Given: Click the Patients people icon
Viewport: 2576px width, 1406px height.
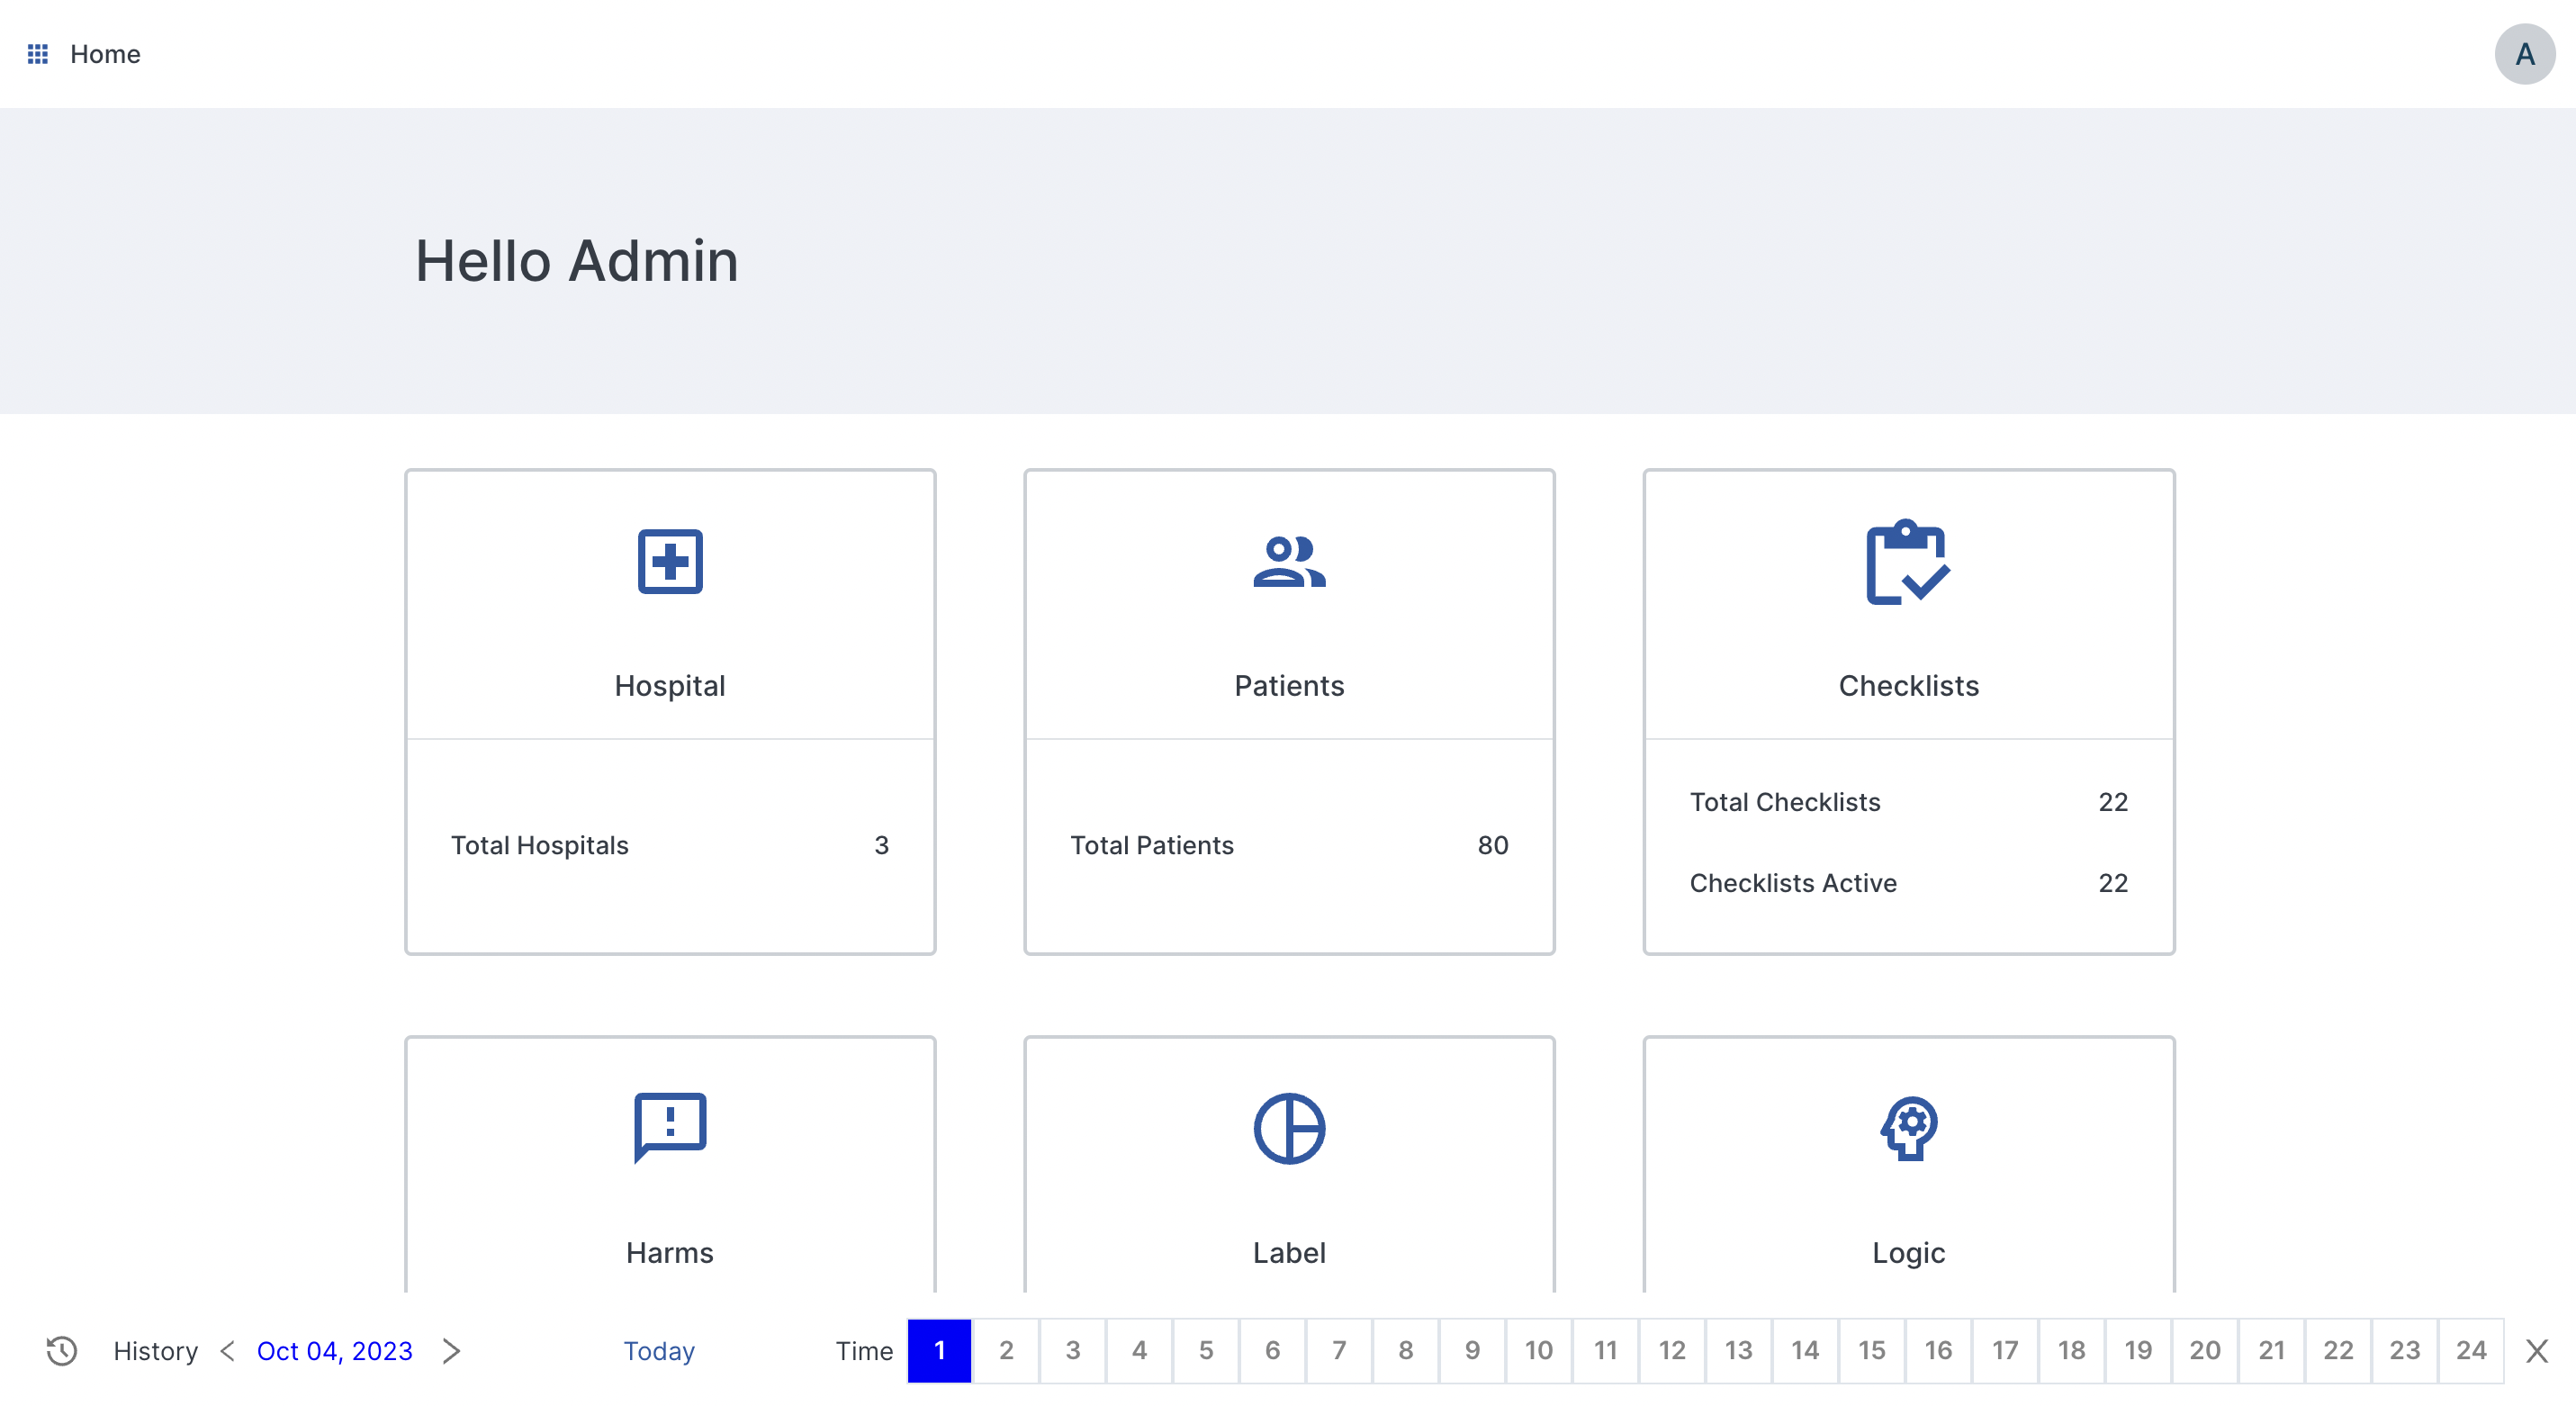Looking at the screenshot, I should (x=1289, y=561).
